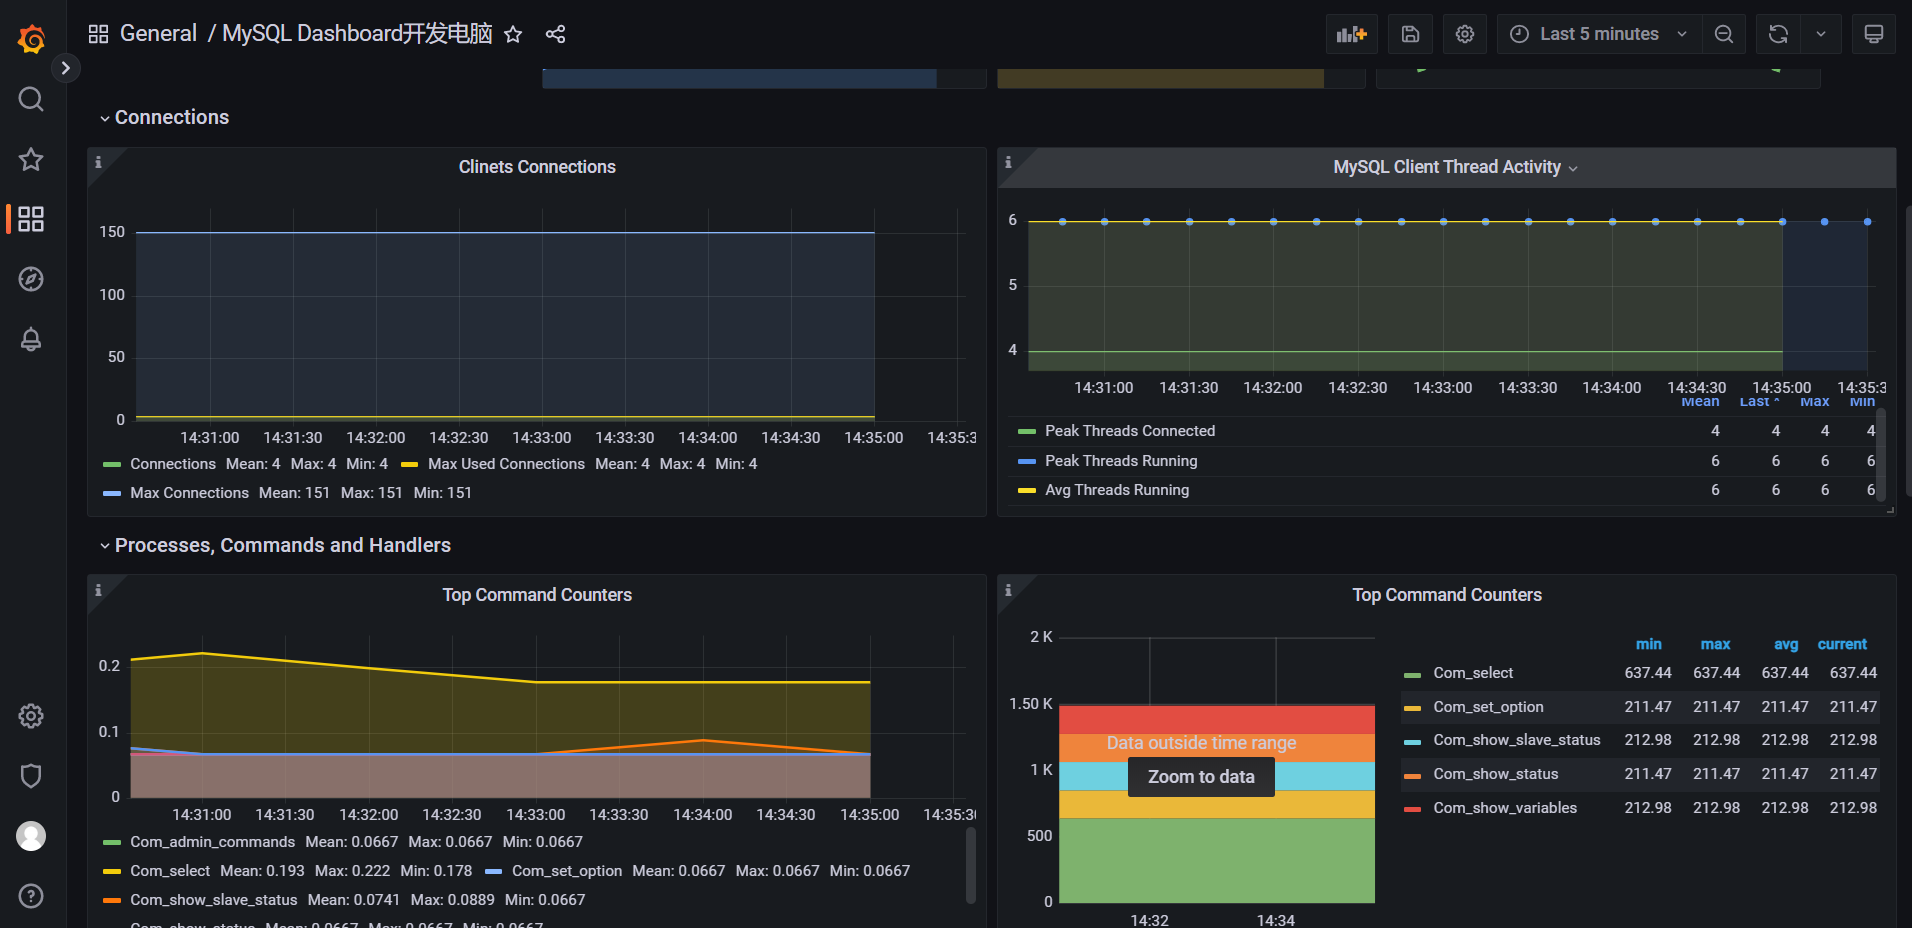
Task: Open the Dashboards sidebar icon
Action: tap(31, 219)
